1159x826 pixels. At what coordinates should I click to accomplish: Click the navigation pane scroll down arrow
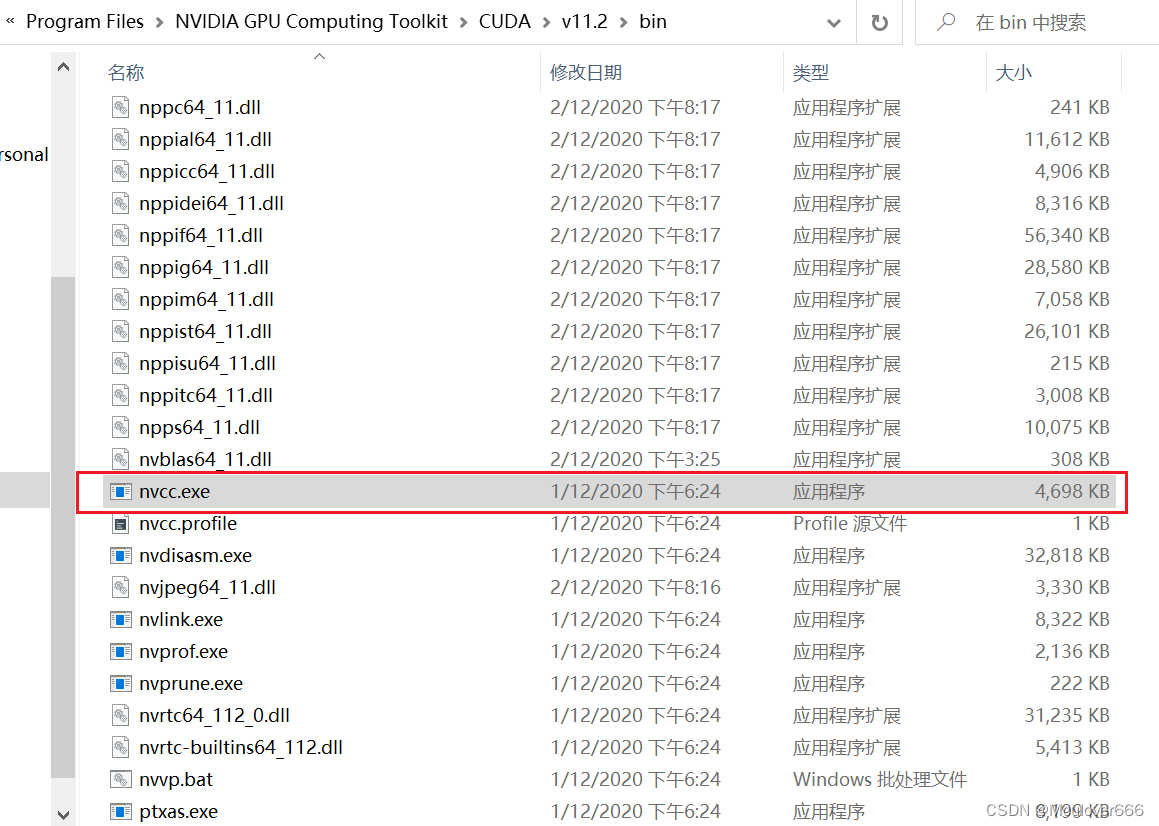(64, 814)
